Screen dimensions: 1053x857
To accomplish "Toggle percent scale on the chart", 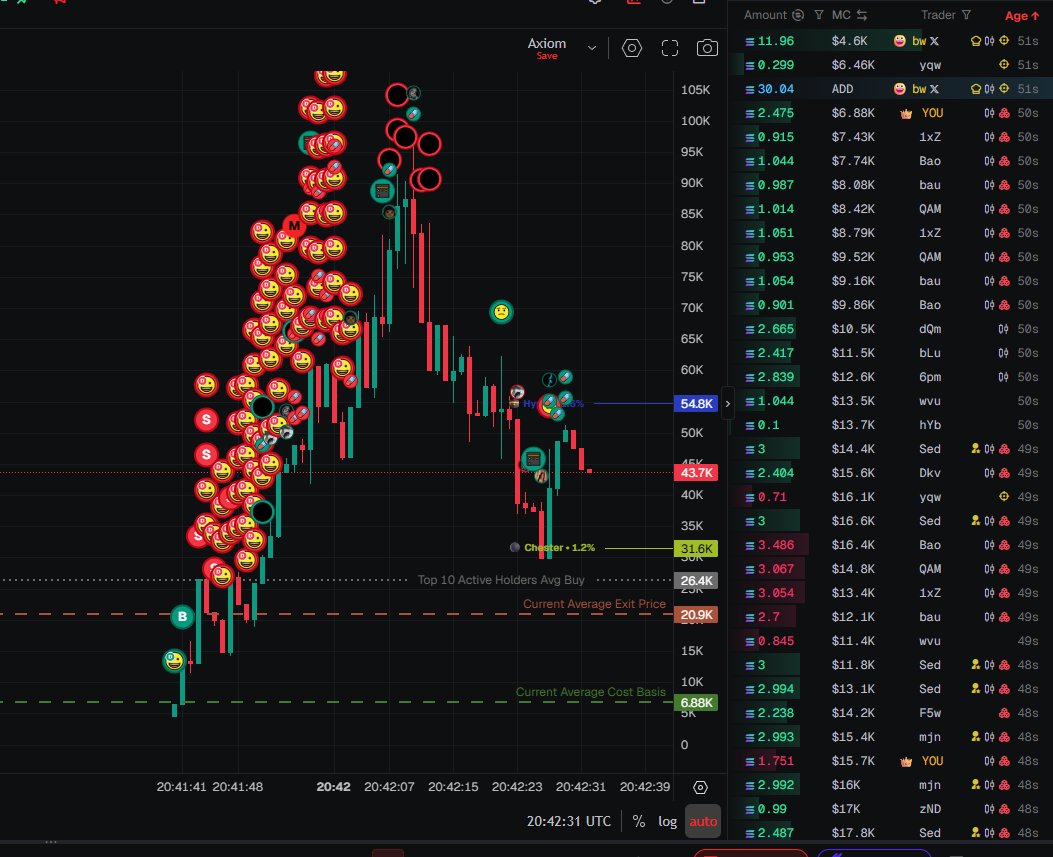I will 638,821.
